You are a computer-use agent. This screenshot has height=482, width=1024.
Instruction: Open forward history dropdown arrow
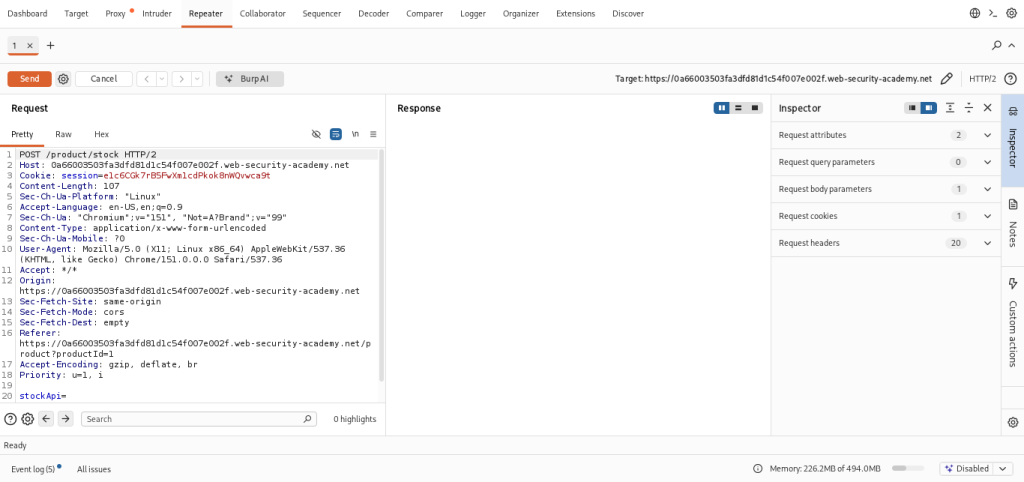point(197,79)
